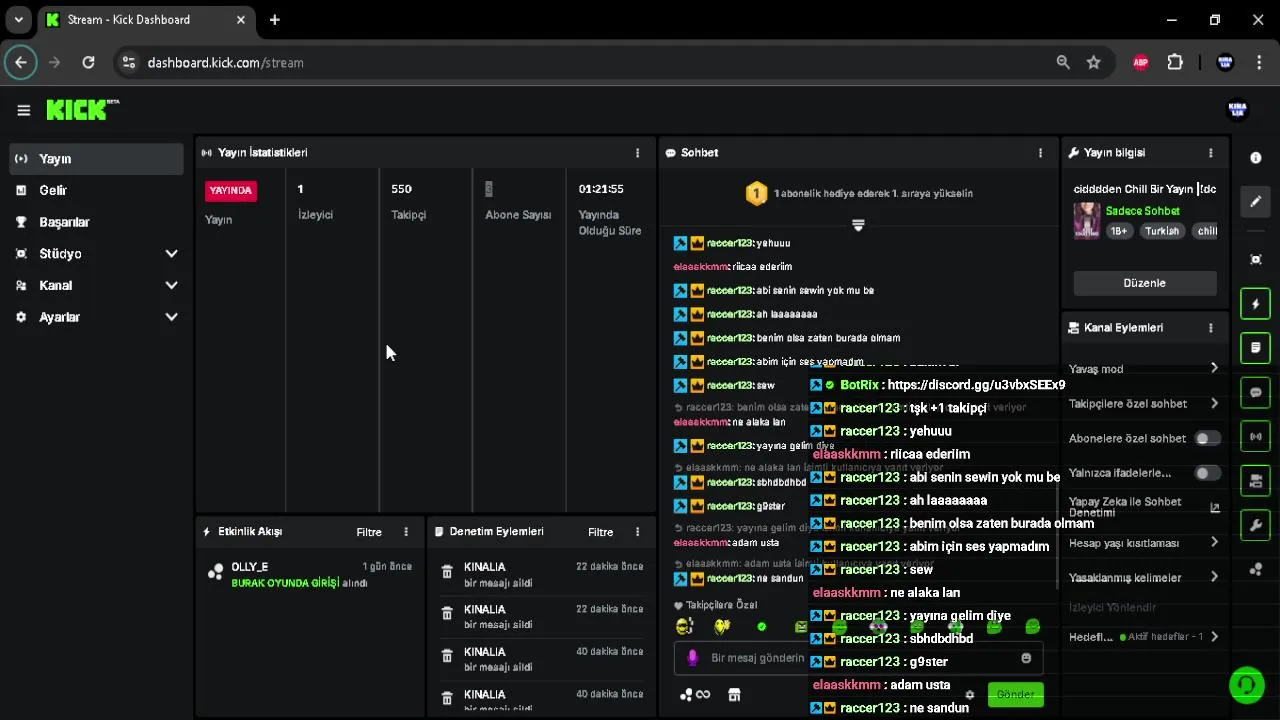Click the green Gönder button
The height and width of the screenshot is (720, 1280).
click(1015, 695)
